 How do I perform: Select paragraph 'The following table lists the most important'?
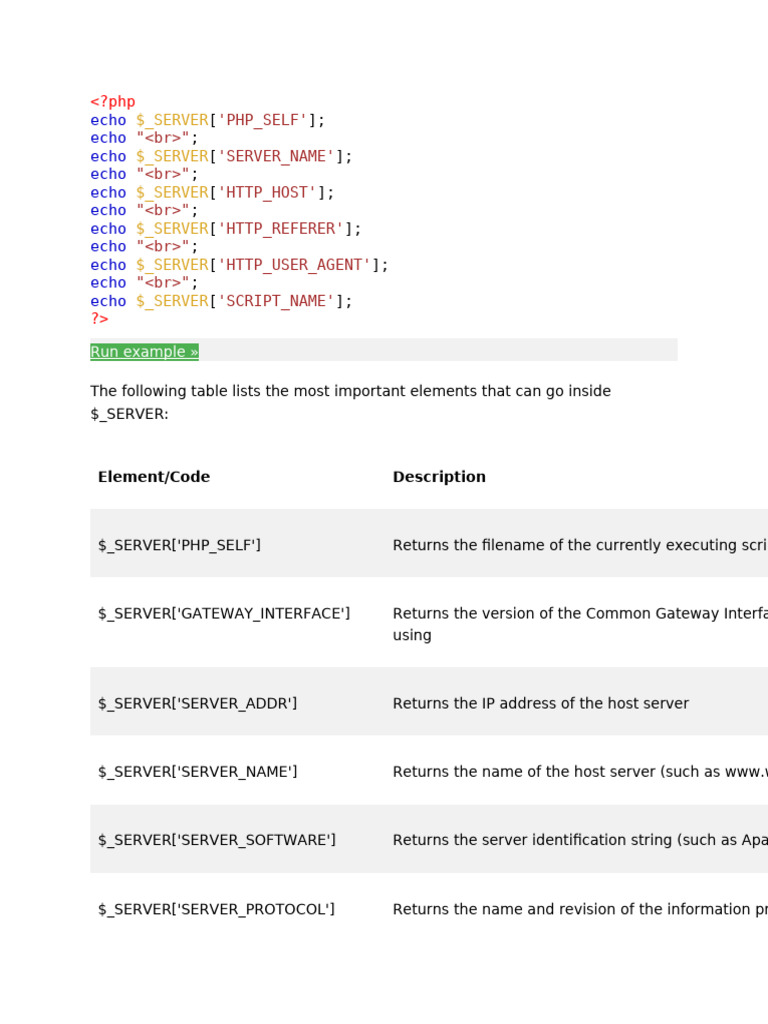coord(351,402)
